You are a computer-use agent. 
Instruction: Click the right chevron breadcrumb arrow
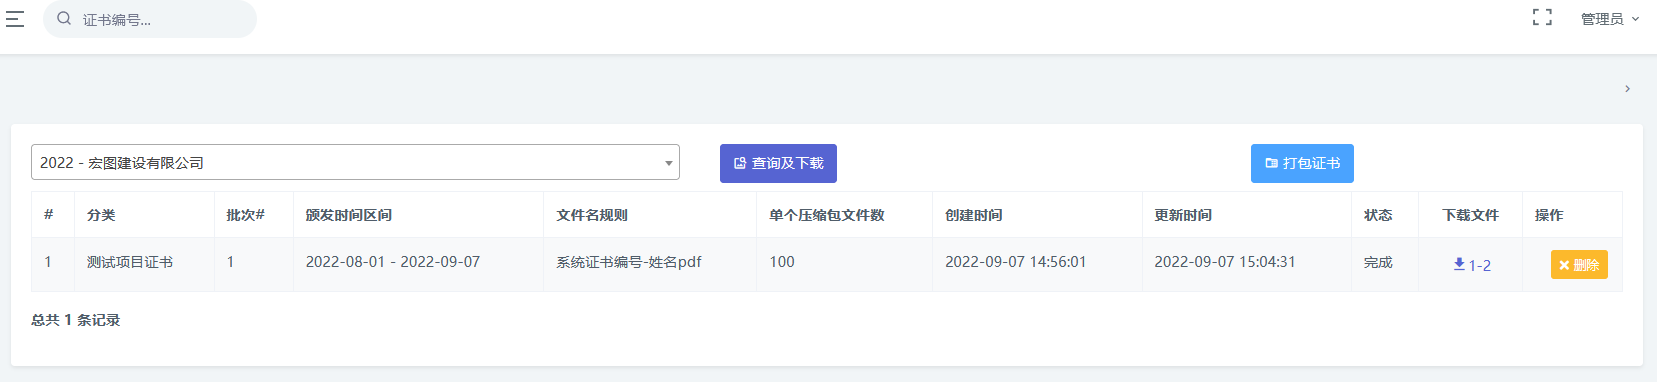pos(1627,89)
